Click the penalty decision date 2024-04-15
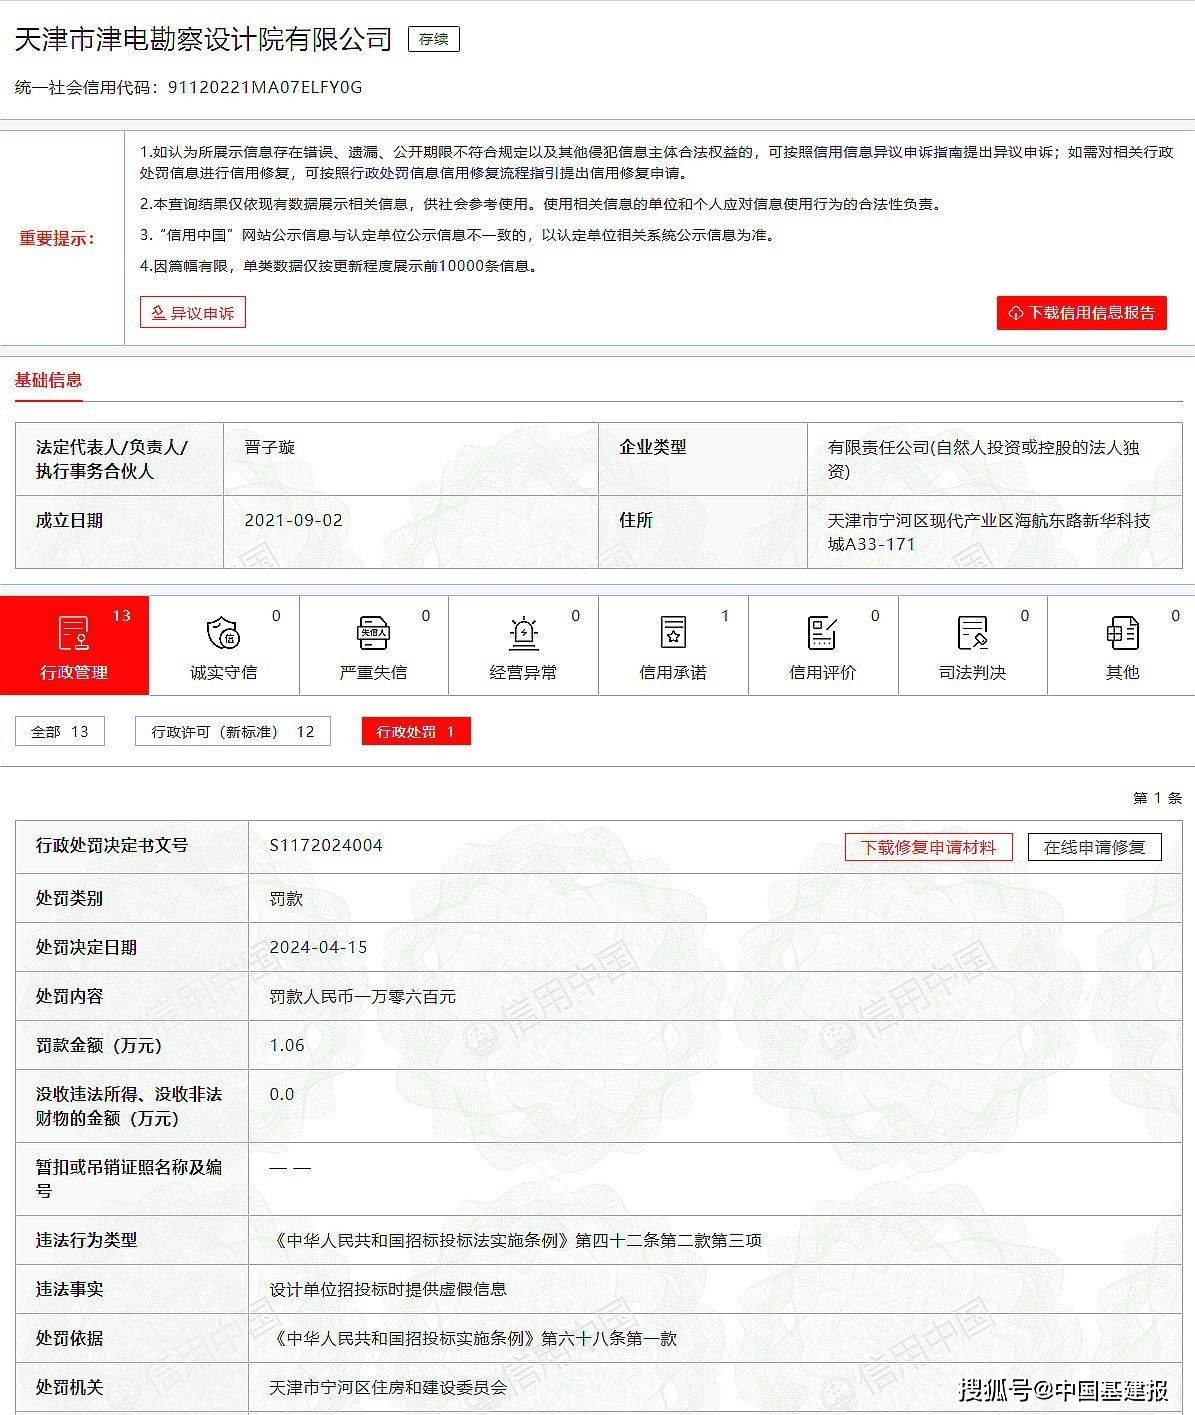1195x1415 pixels. coord(319,947)
